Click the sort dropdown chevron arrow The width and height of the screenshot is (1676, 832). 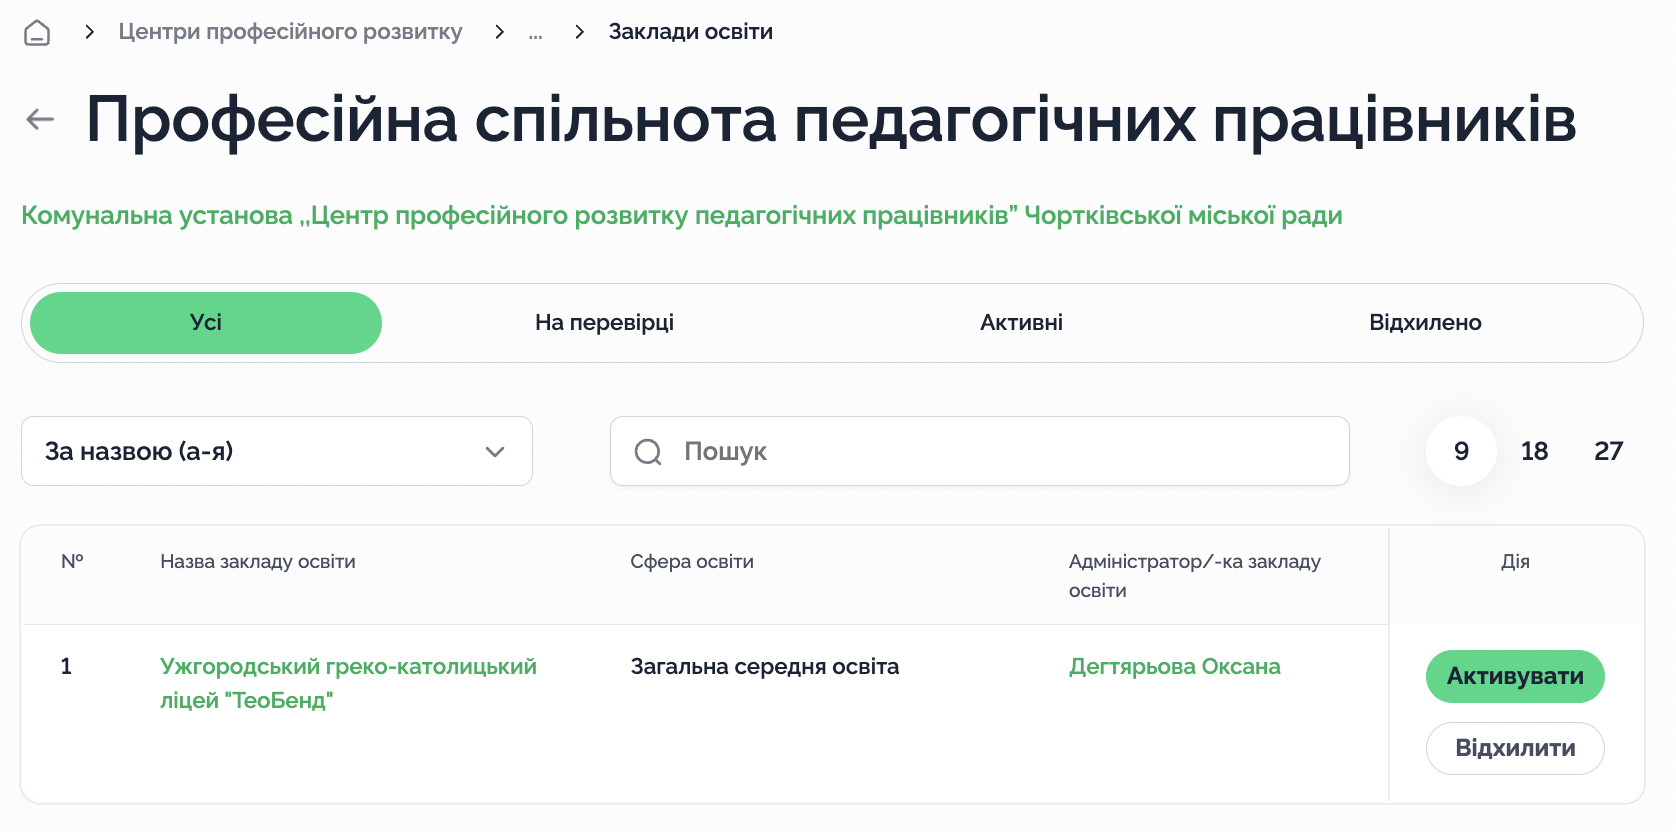494,452
